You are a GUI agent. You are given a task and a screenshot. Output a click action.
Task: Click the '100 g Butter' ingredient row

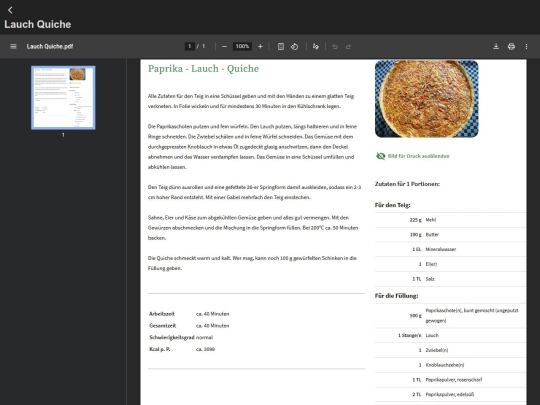tap(450, 235)
